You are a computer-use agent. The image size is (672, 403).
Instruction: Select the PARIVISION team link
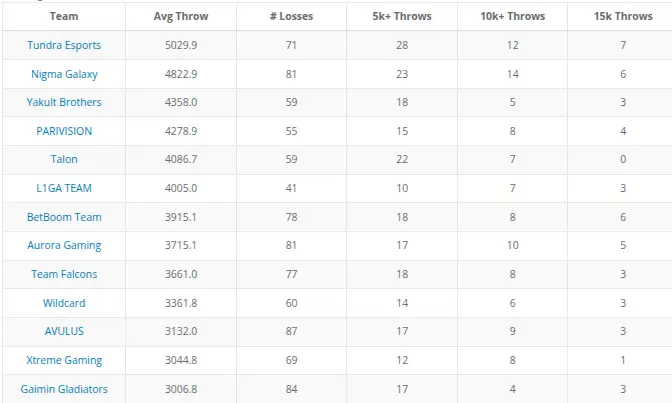64,131
